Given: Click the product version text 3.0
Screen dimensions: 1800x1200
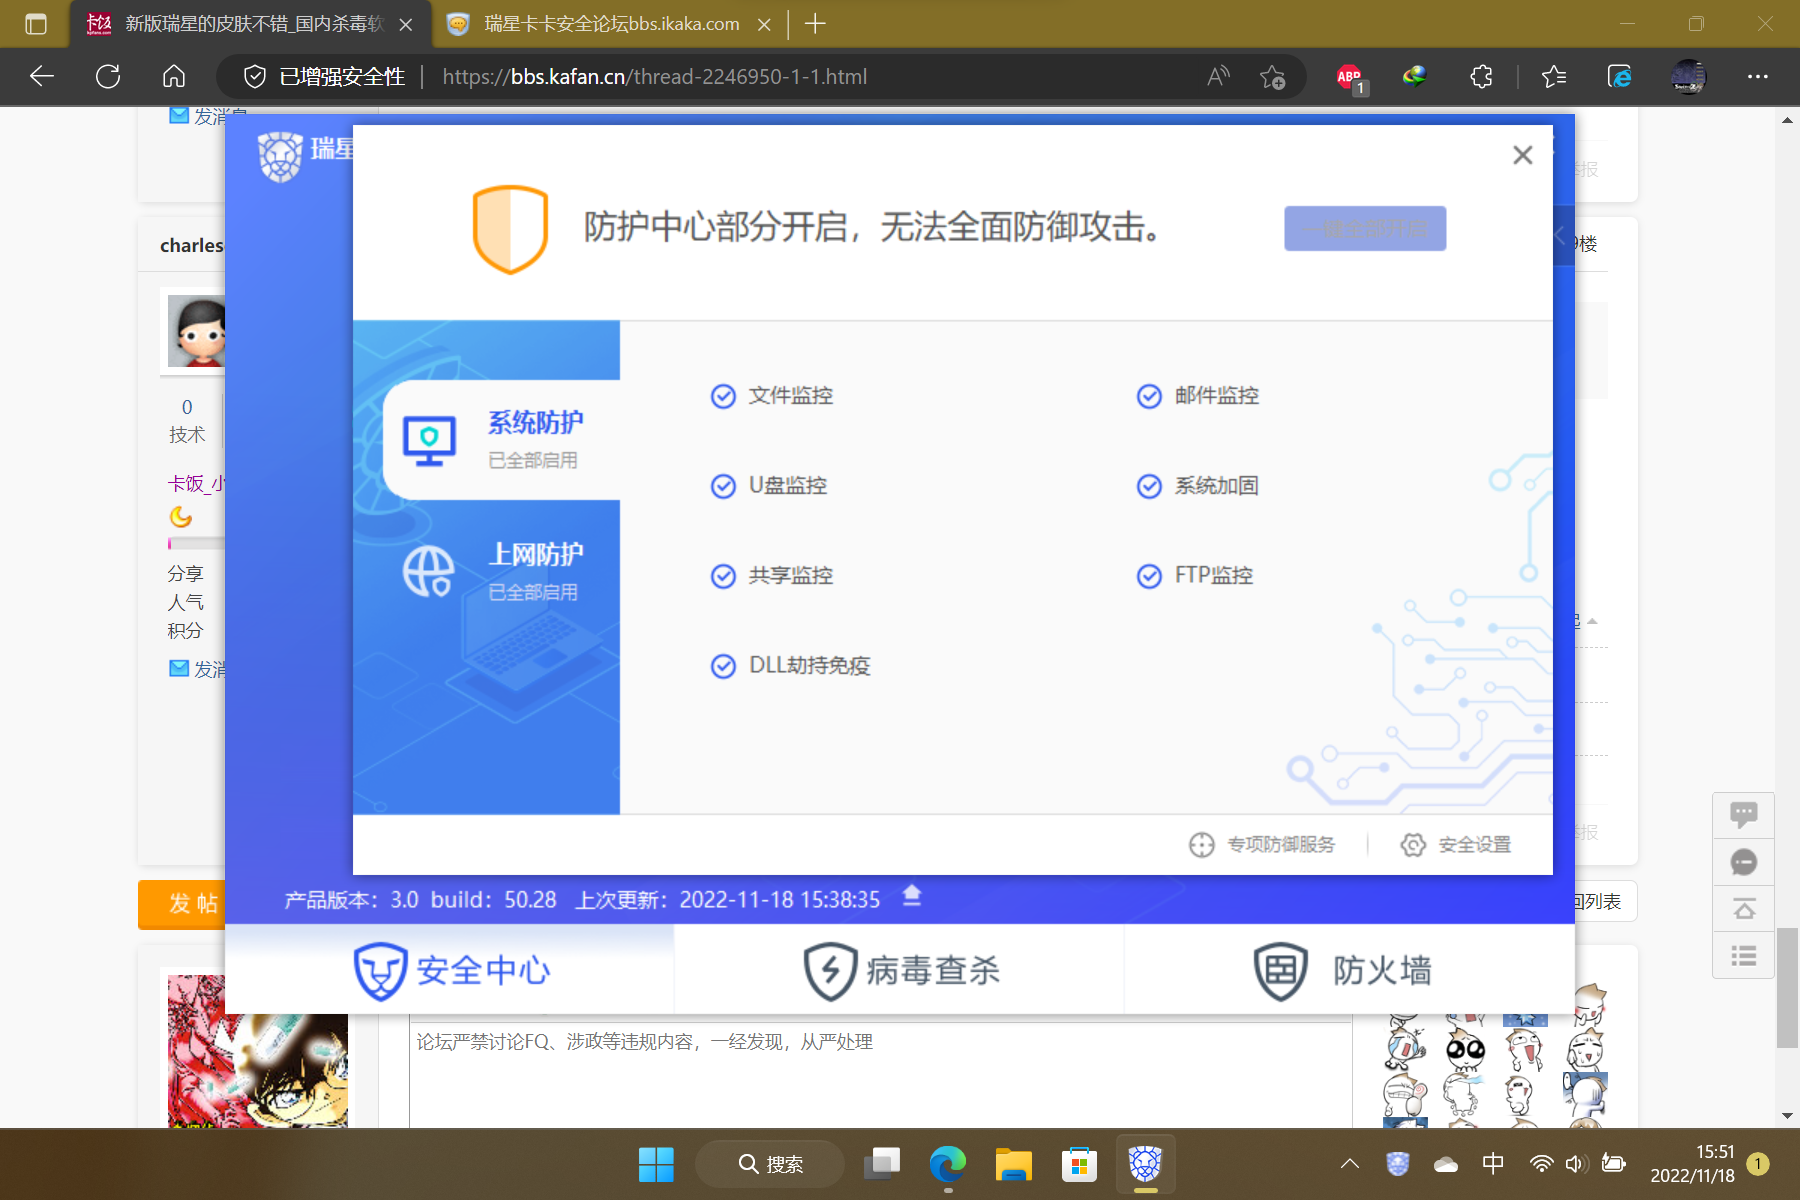Looking at the screenshot, I should pyautogui.click(x=404, y=900).
